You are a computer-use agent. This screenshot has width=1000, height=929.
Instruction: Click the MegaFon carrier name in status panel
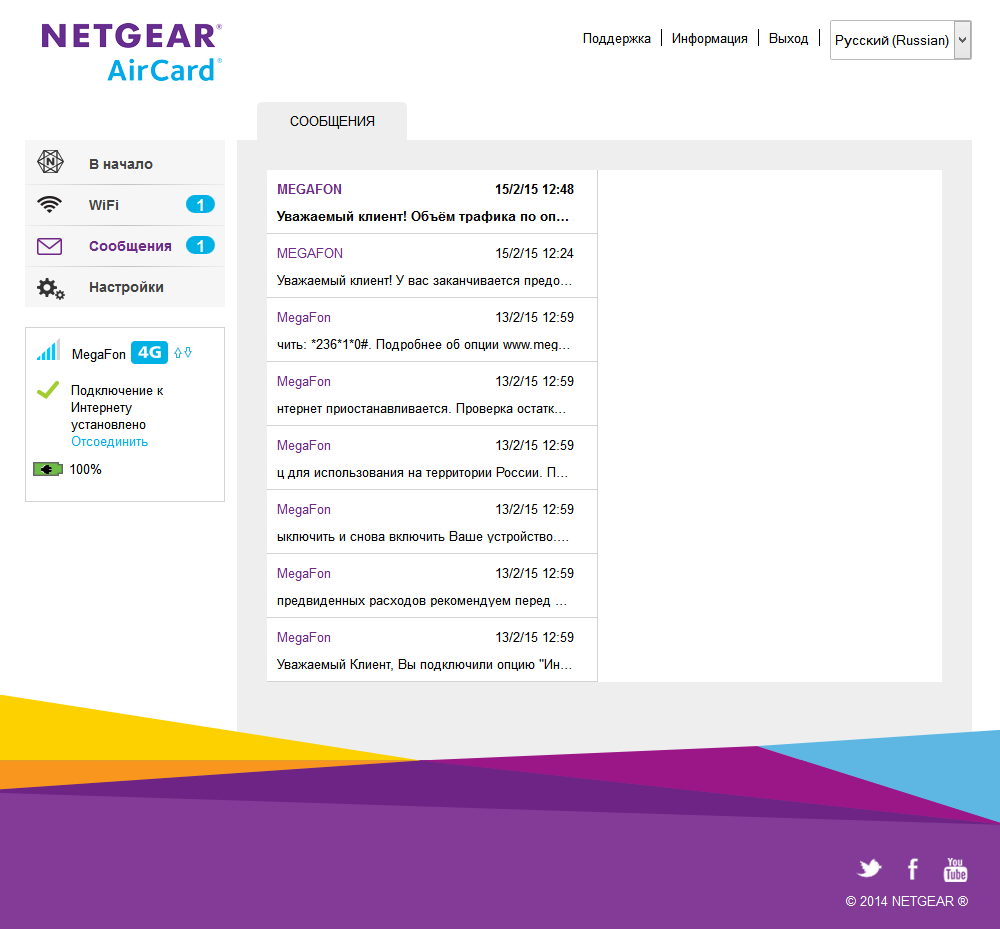98,354
